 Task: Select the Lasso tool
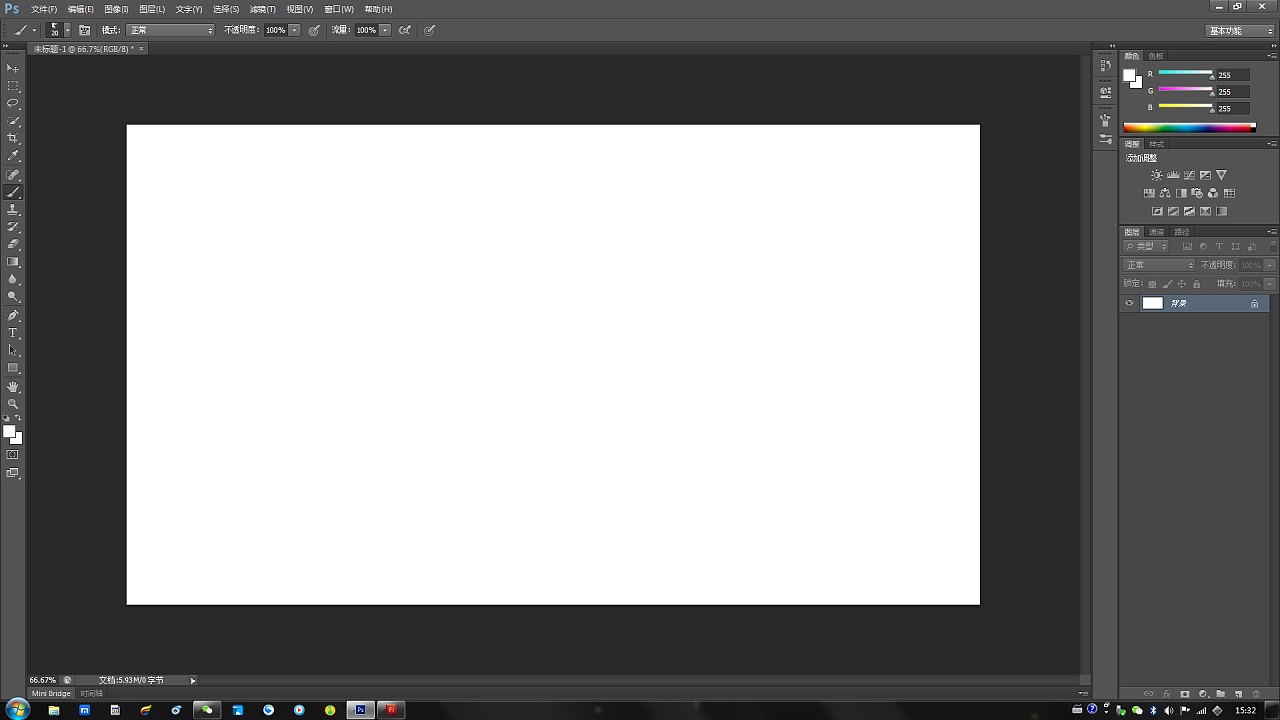pos(13,103)
